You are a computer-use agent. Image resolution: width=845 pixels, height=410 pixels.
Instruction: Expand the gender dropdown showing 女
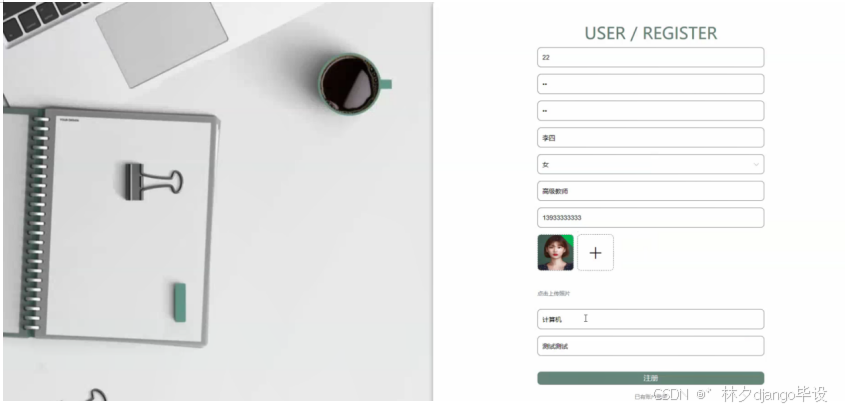pyautogui.click(x=650, y=164)
